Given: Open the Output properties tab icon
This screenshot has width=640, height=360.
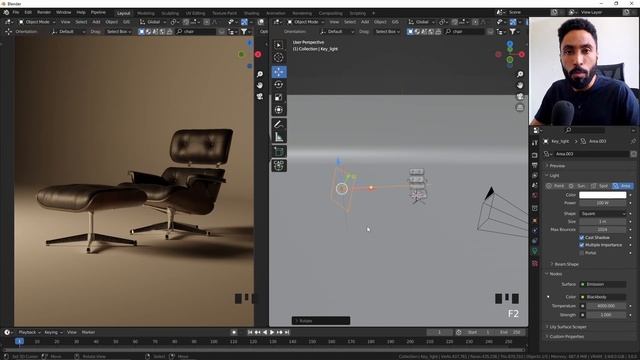Looking at the screenshot, I should point(535,165).
